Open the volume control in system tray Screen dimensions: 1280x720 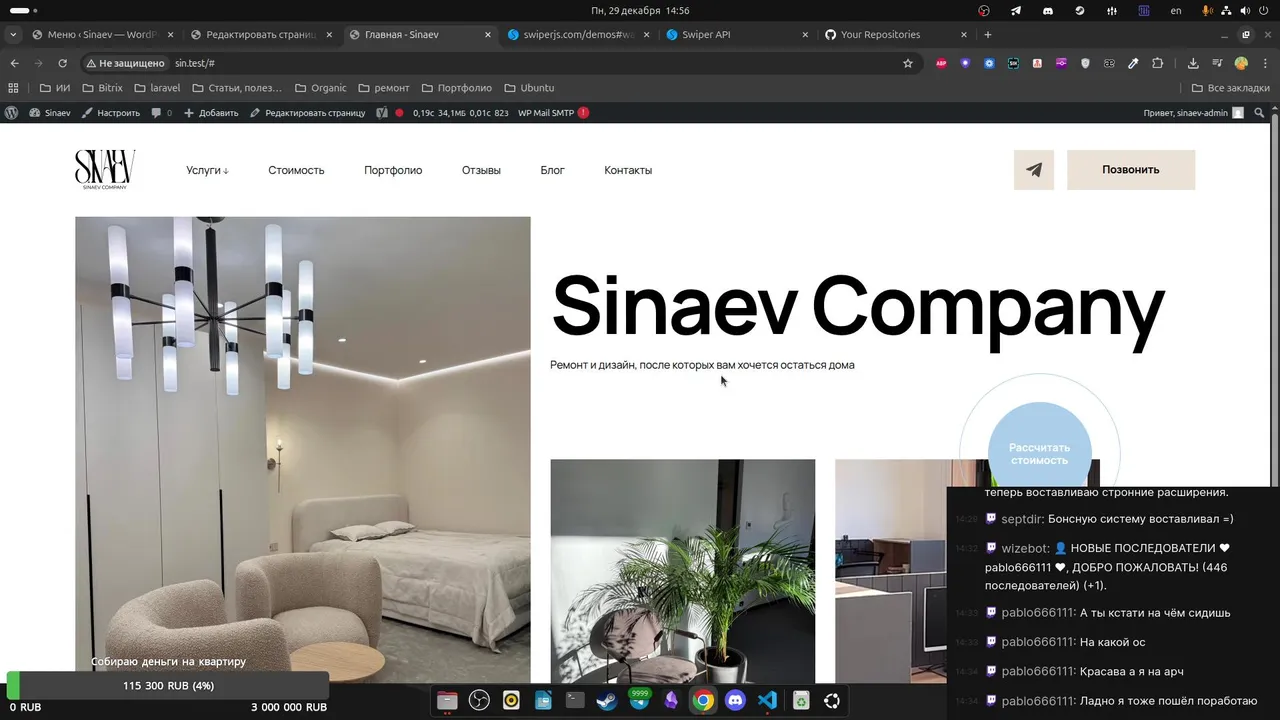[1245, 10]
